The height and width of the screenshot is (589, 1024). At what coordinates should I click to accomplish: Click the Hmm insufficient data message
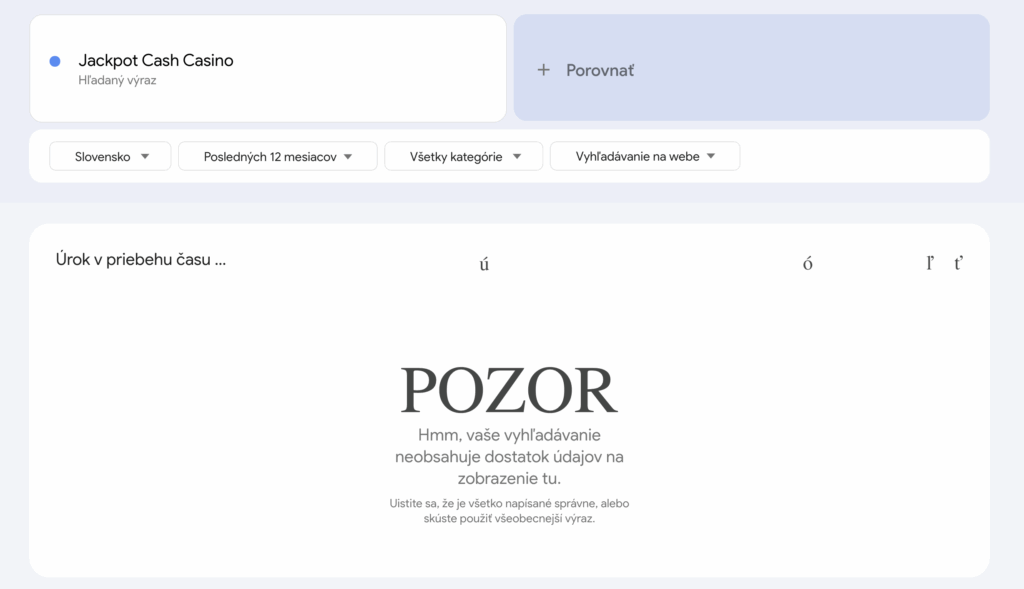(x=509, y=457)
